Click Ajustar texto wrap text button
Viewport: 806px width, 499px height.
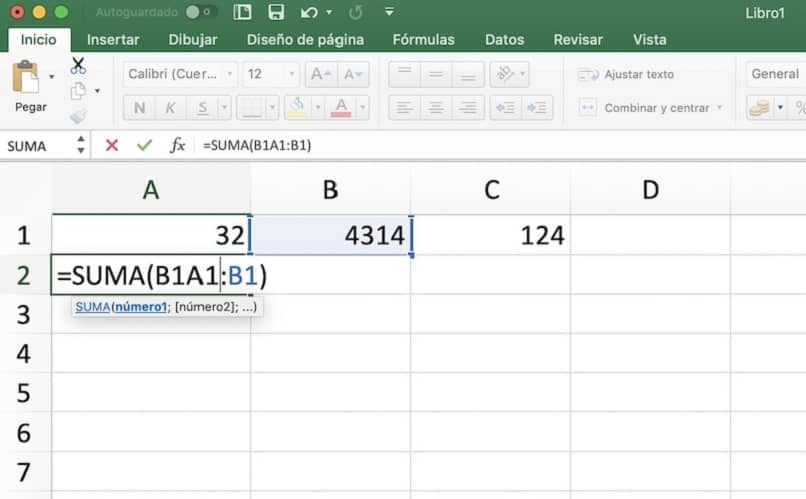[626, 75]
